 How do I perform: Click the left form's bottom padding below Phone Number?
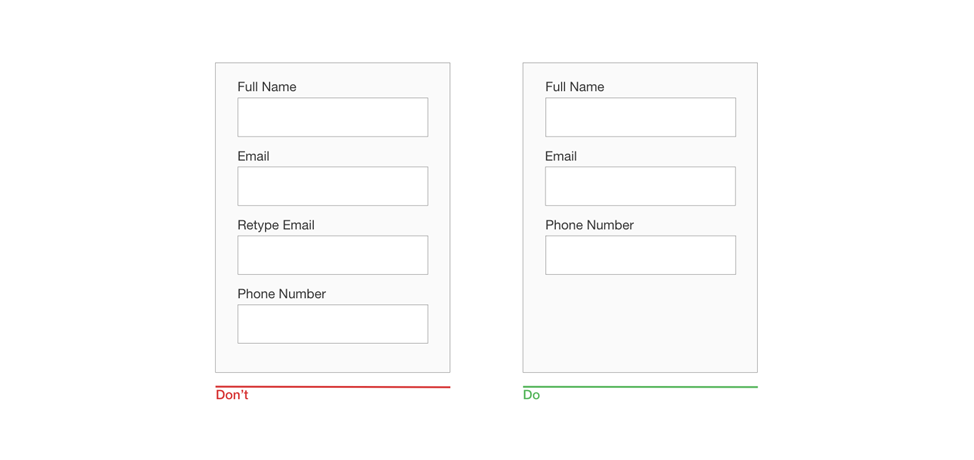332,358
